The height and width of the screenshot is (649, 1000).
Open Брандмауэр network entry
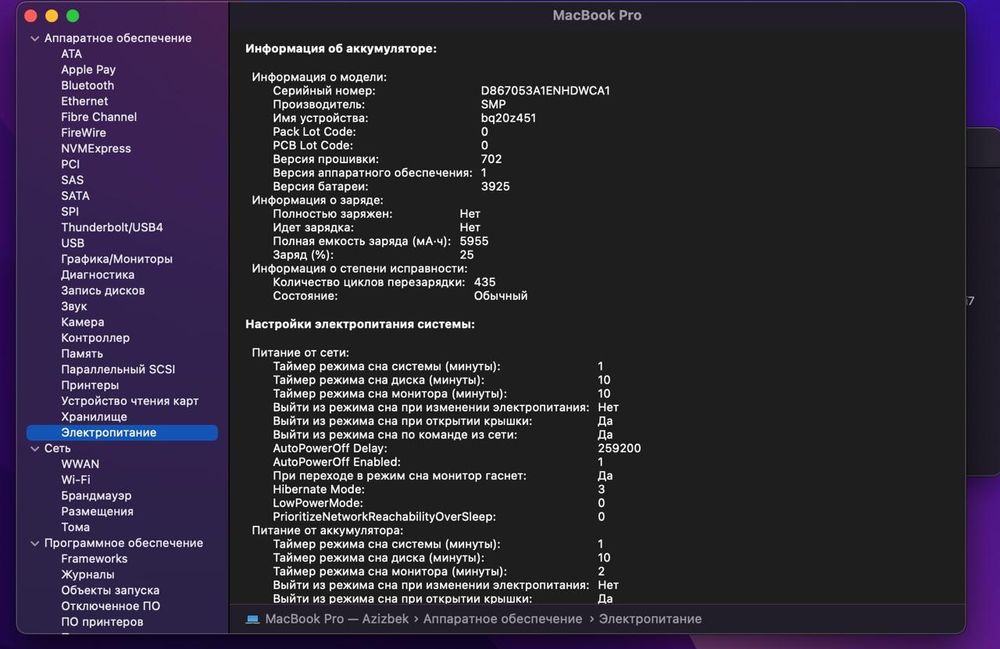96,496
